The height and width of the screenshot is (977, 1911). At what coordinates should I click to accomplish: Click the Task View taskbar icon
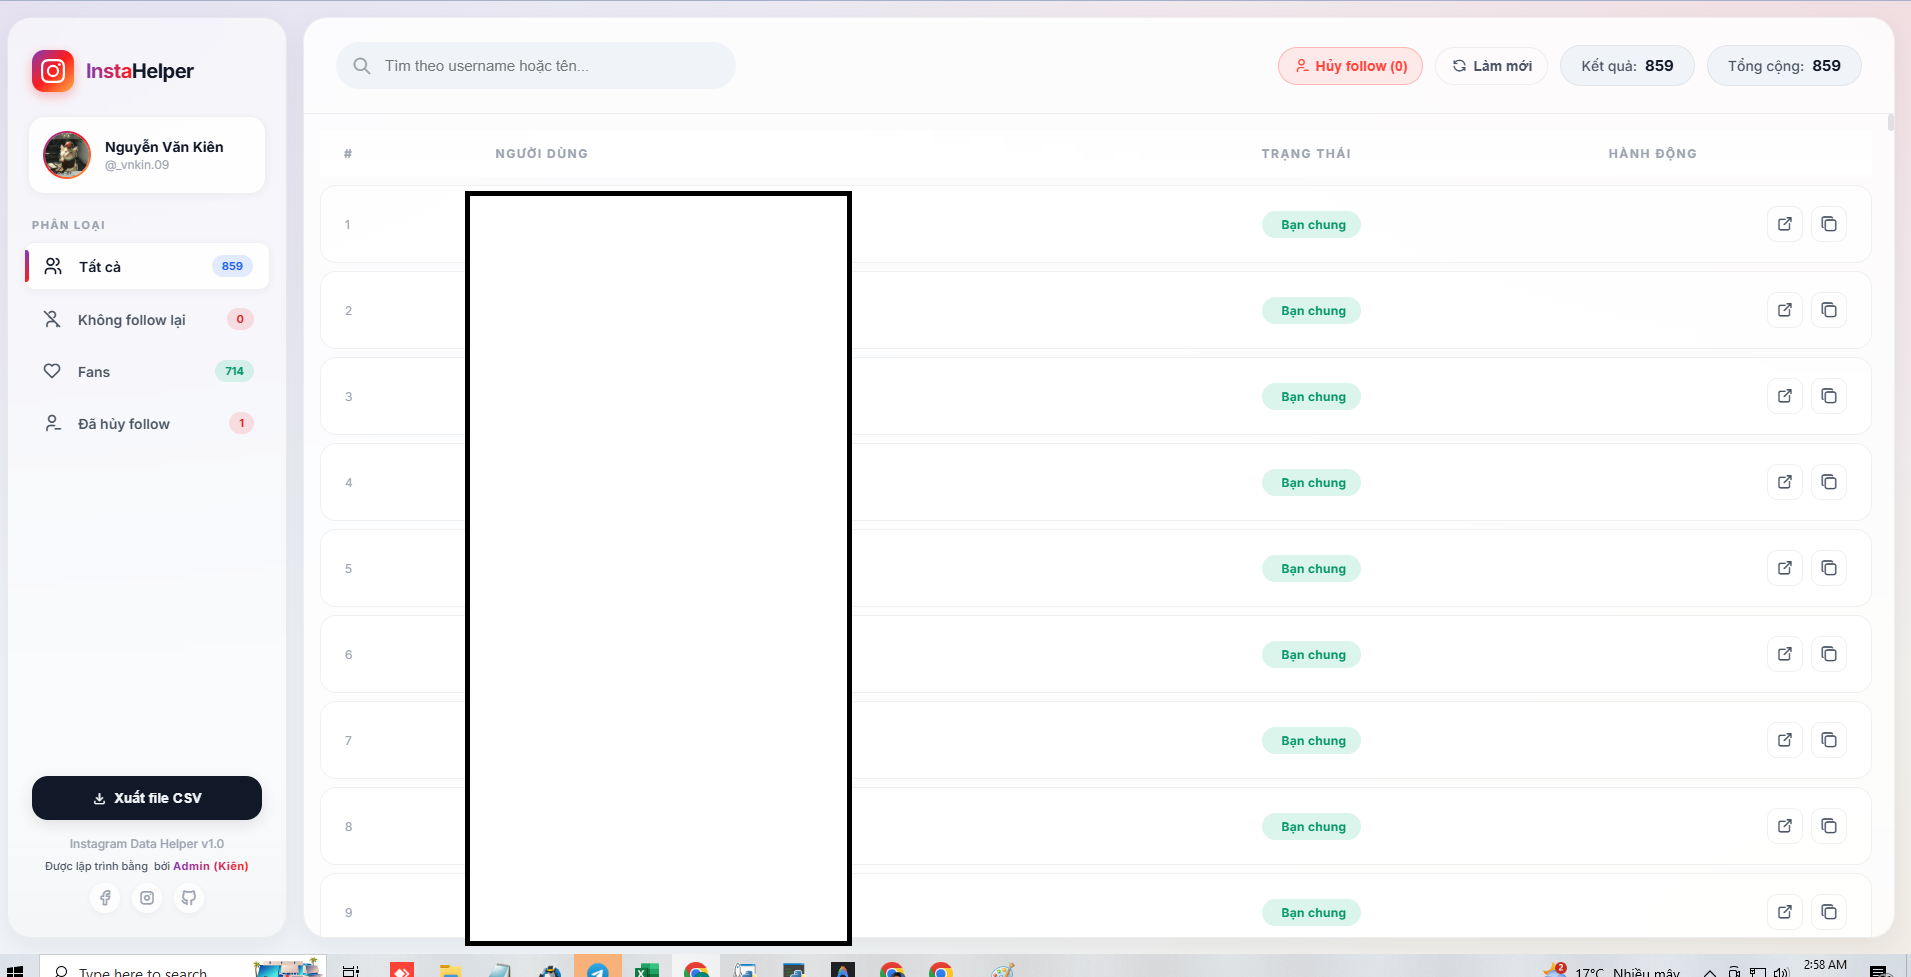(x=351, y=969)
